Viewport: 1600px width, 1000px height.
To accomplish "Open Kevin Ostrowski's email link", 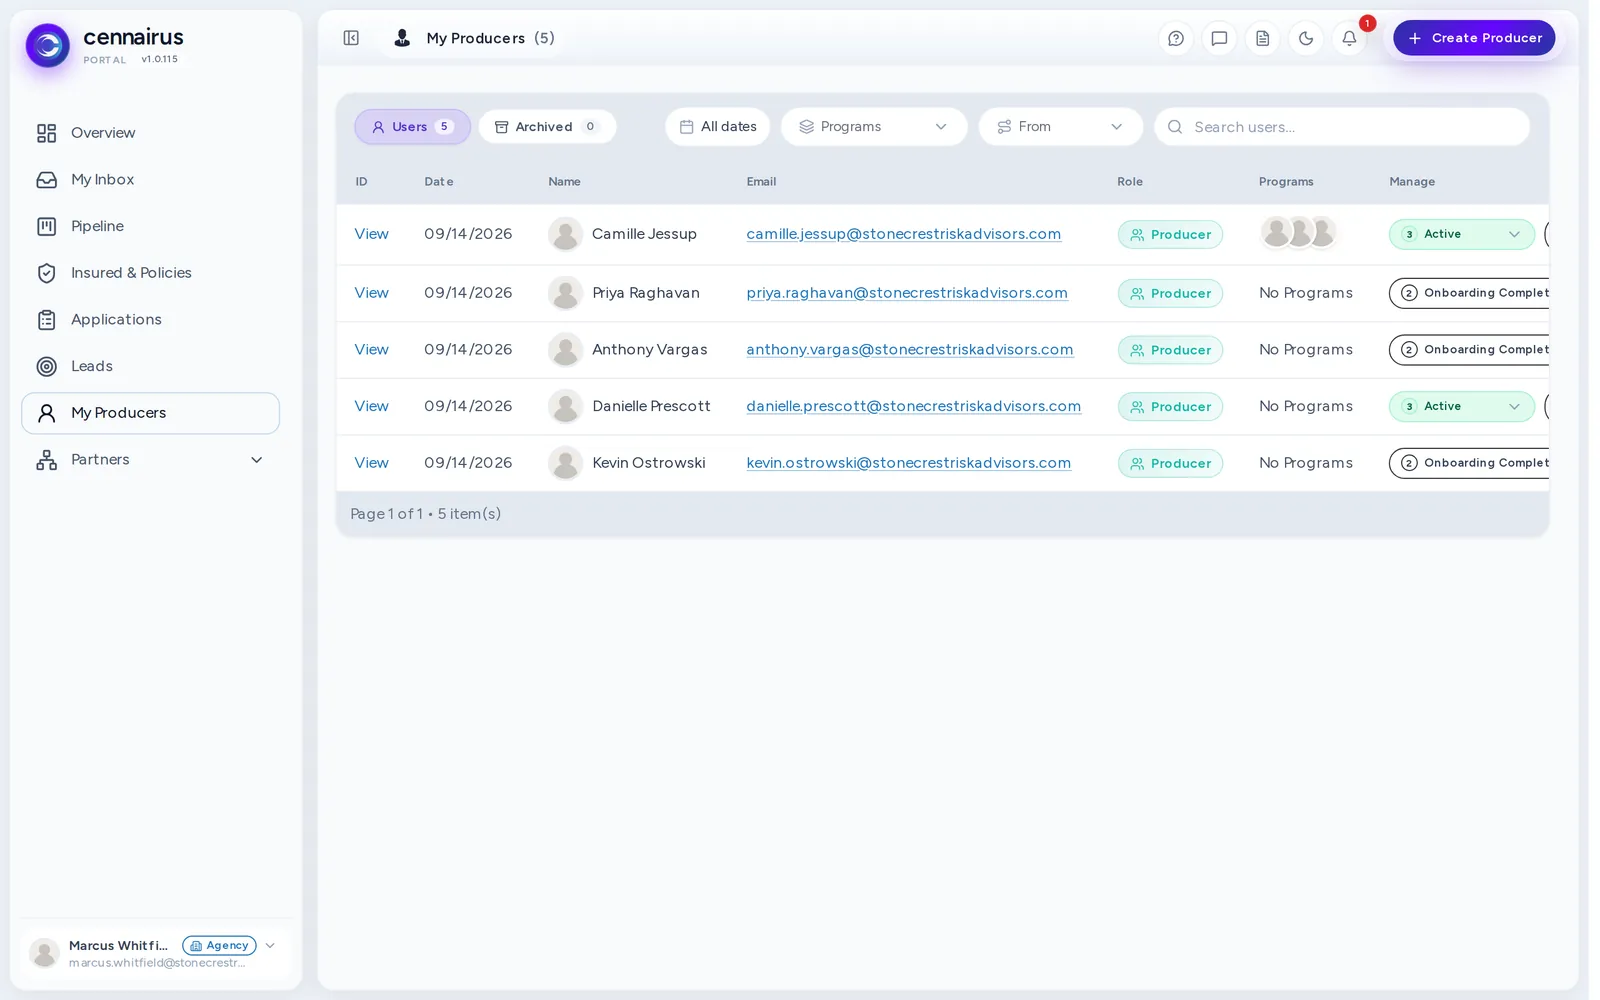I will (908, 463).
